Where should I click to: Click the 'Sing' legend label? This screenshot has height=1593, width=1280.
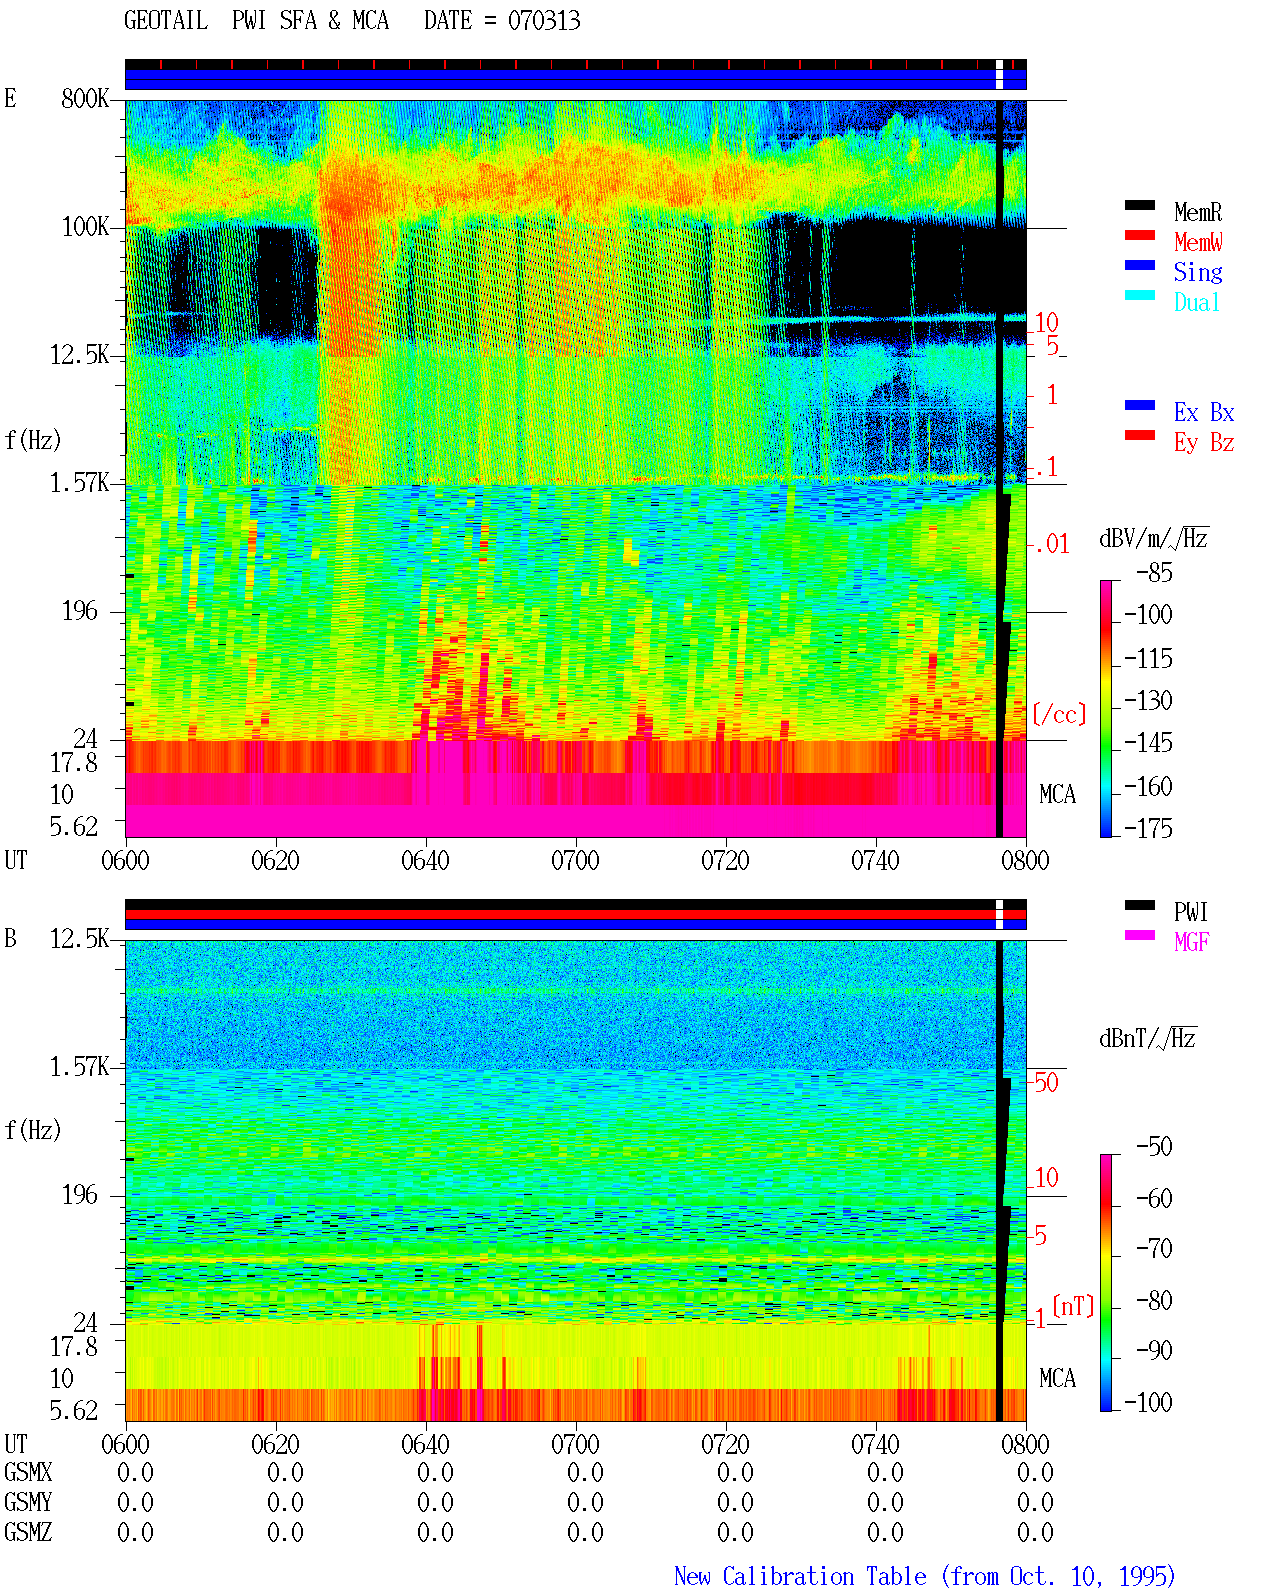1198,272
